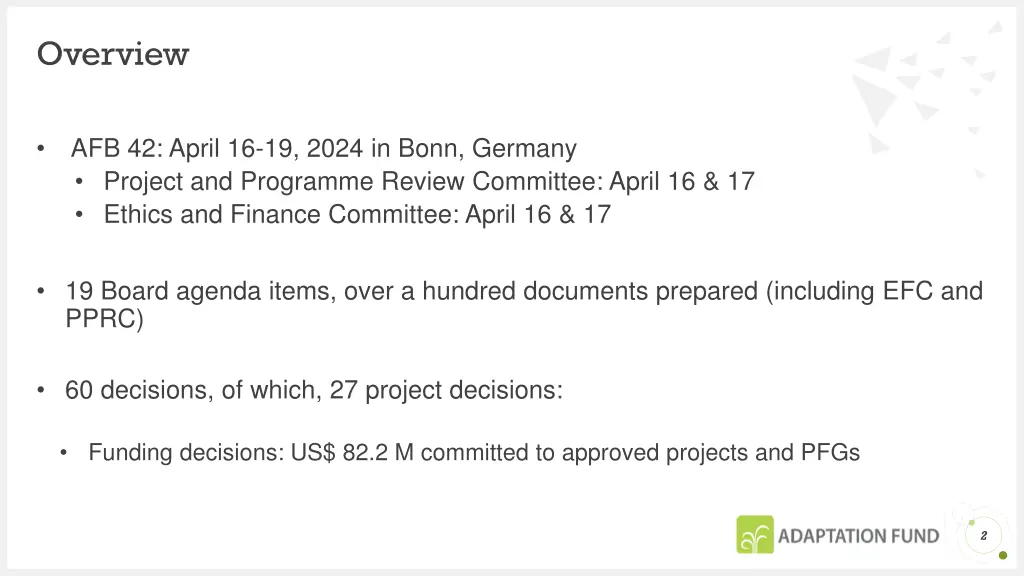Select the 60 decisions bullet text
Viewport: 1024px width, 576px height.
tap(313, 391)
